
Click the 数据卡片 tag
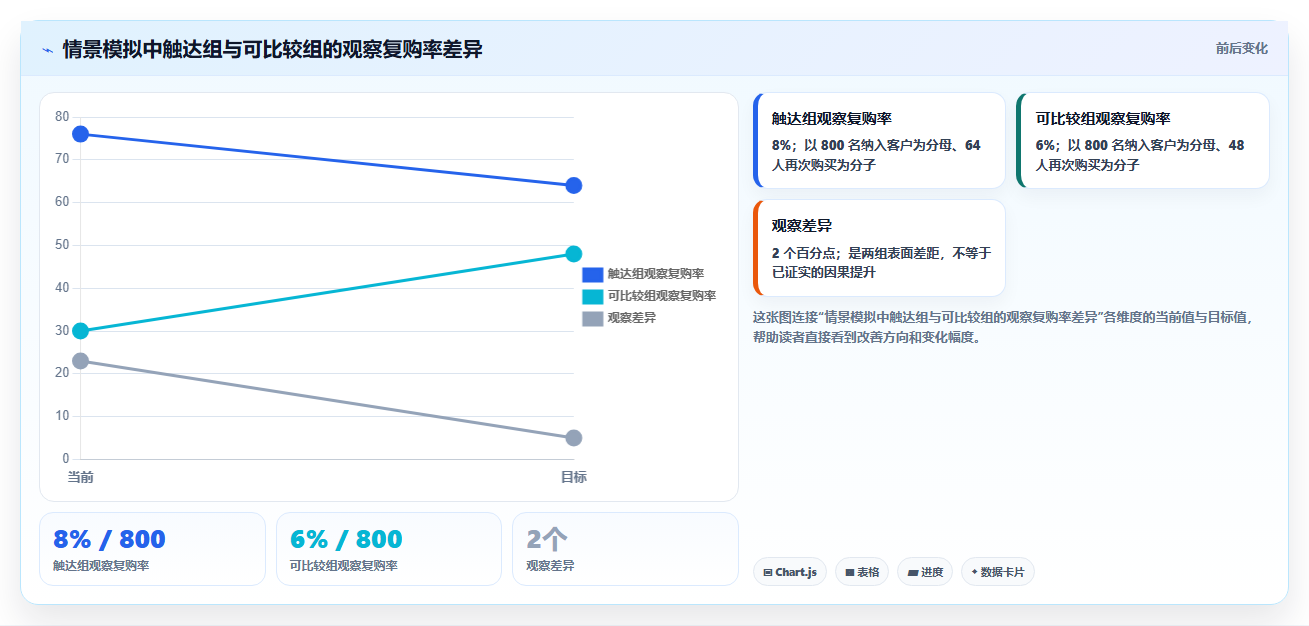(998, 572)
